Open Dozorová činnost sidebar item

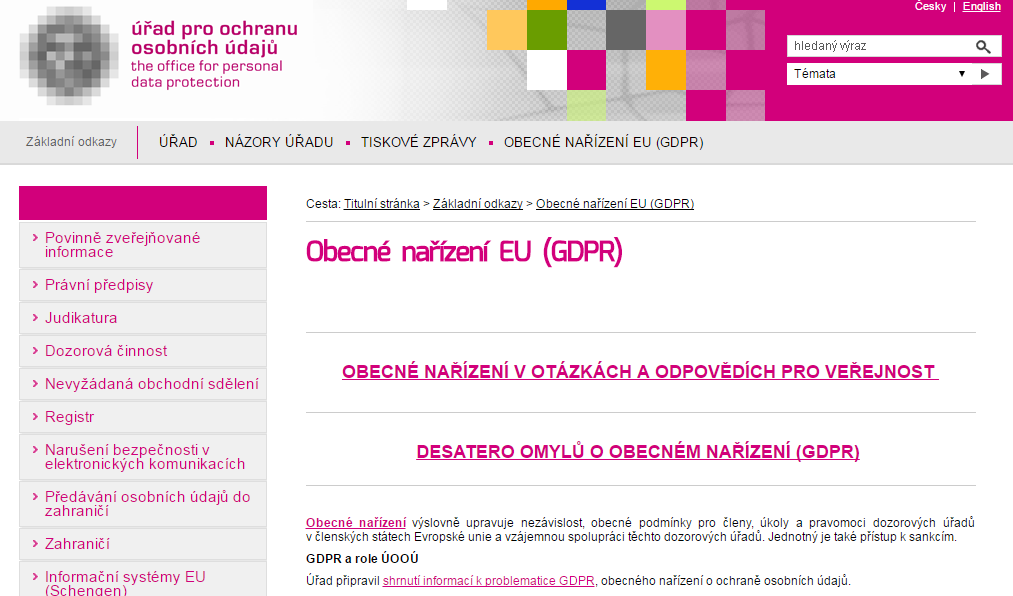143,351
